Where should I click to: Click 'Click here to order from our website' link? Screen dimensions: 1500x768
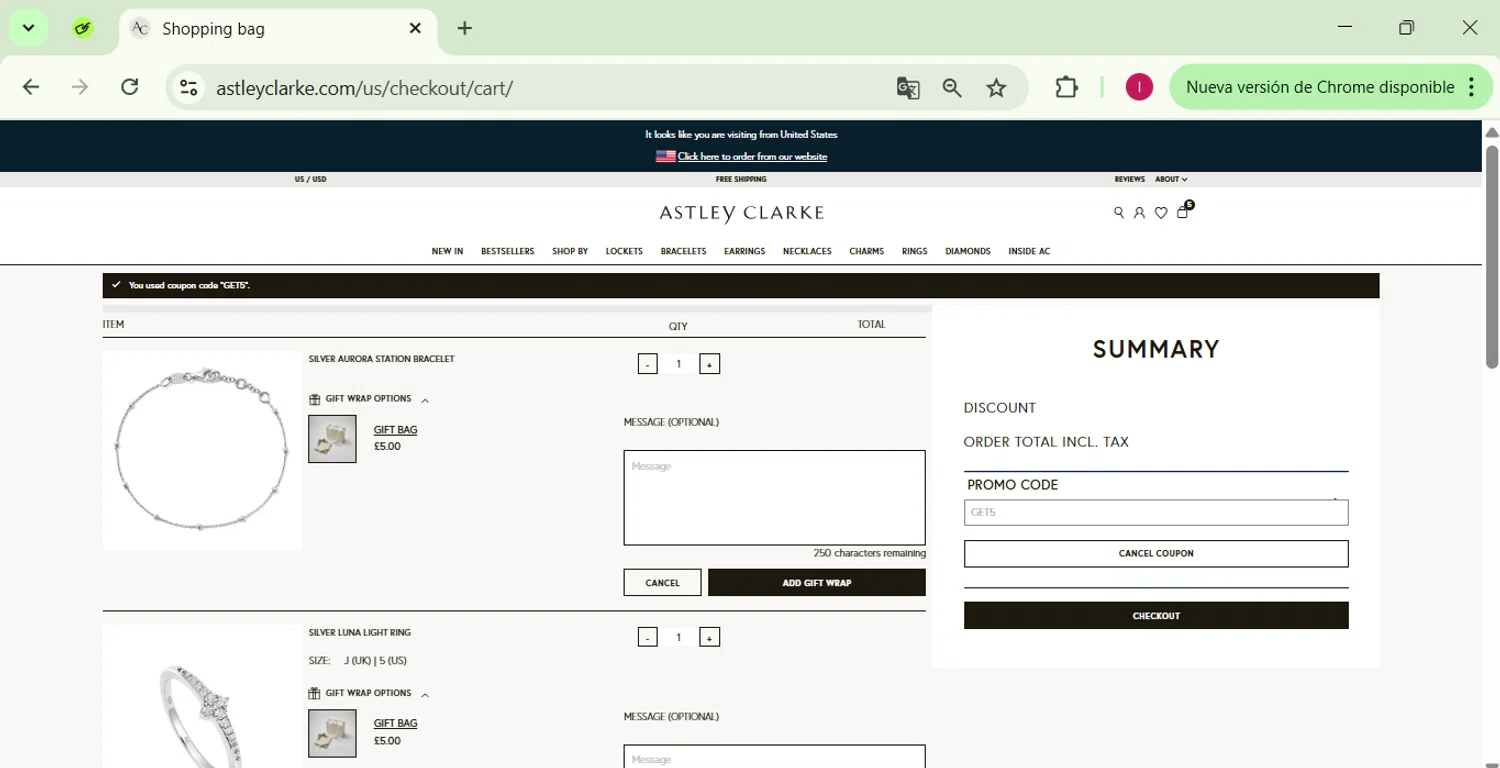coord(752,157)
